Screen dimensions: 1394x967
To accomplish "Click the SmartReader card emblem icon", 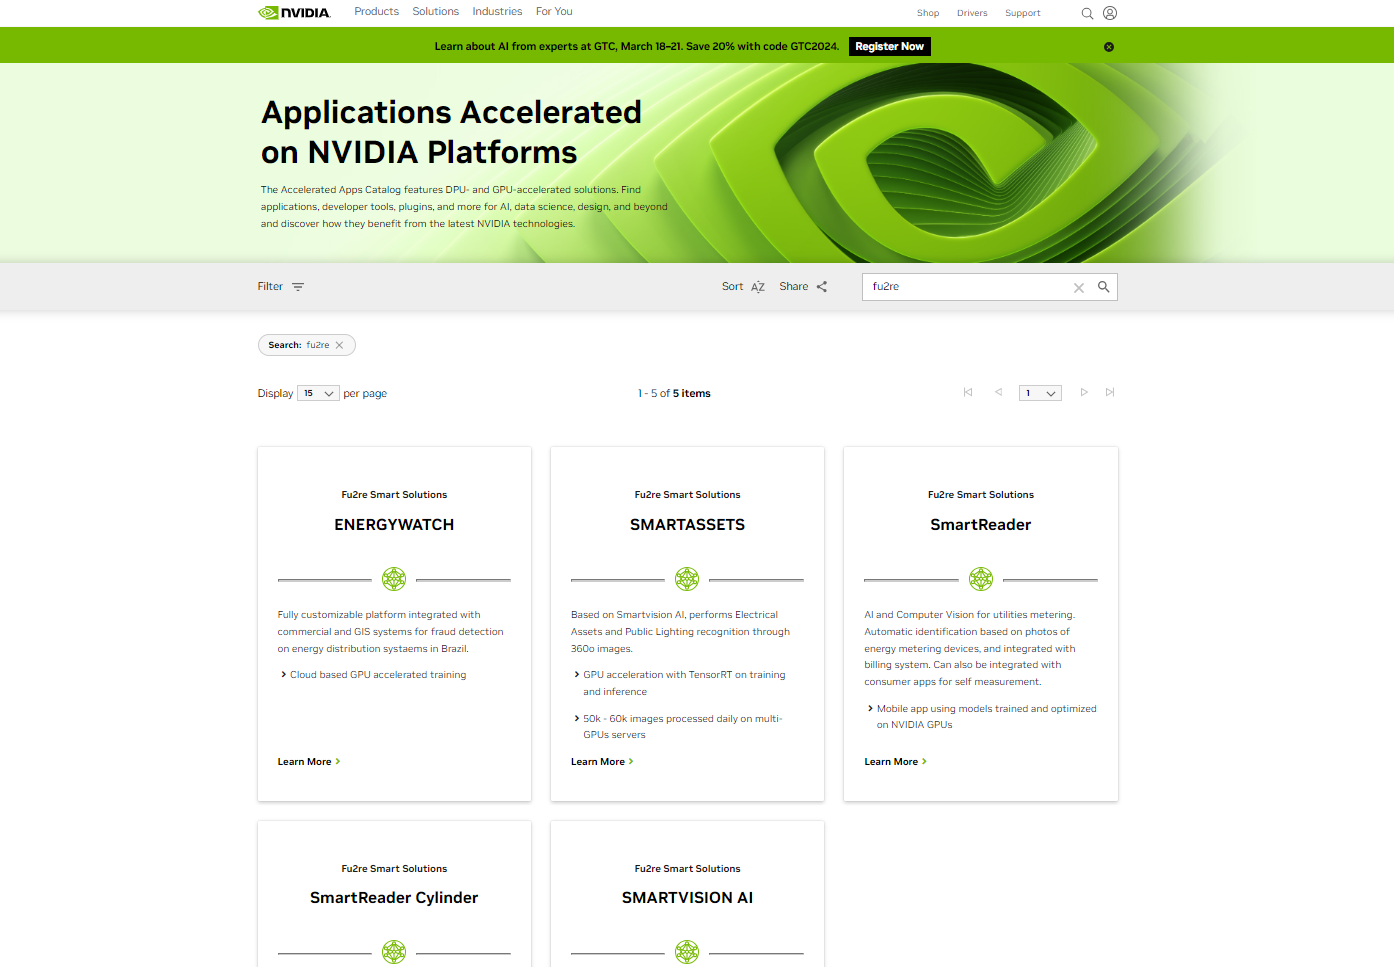I will (981, 579).
